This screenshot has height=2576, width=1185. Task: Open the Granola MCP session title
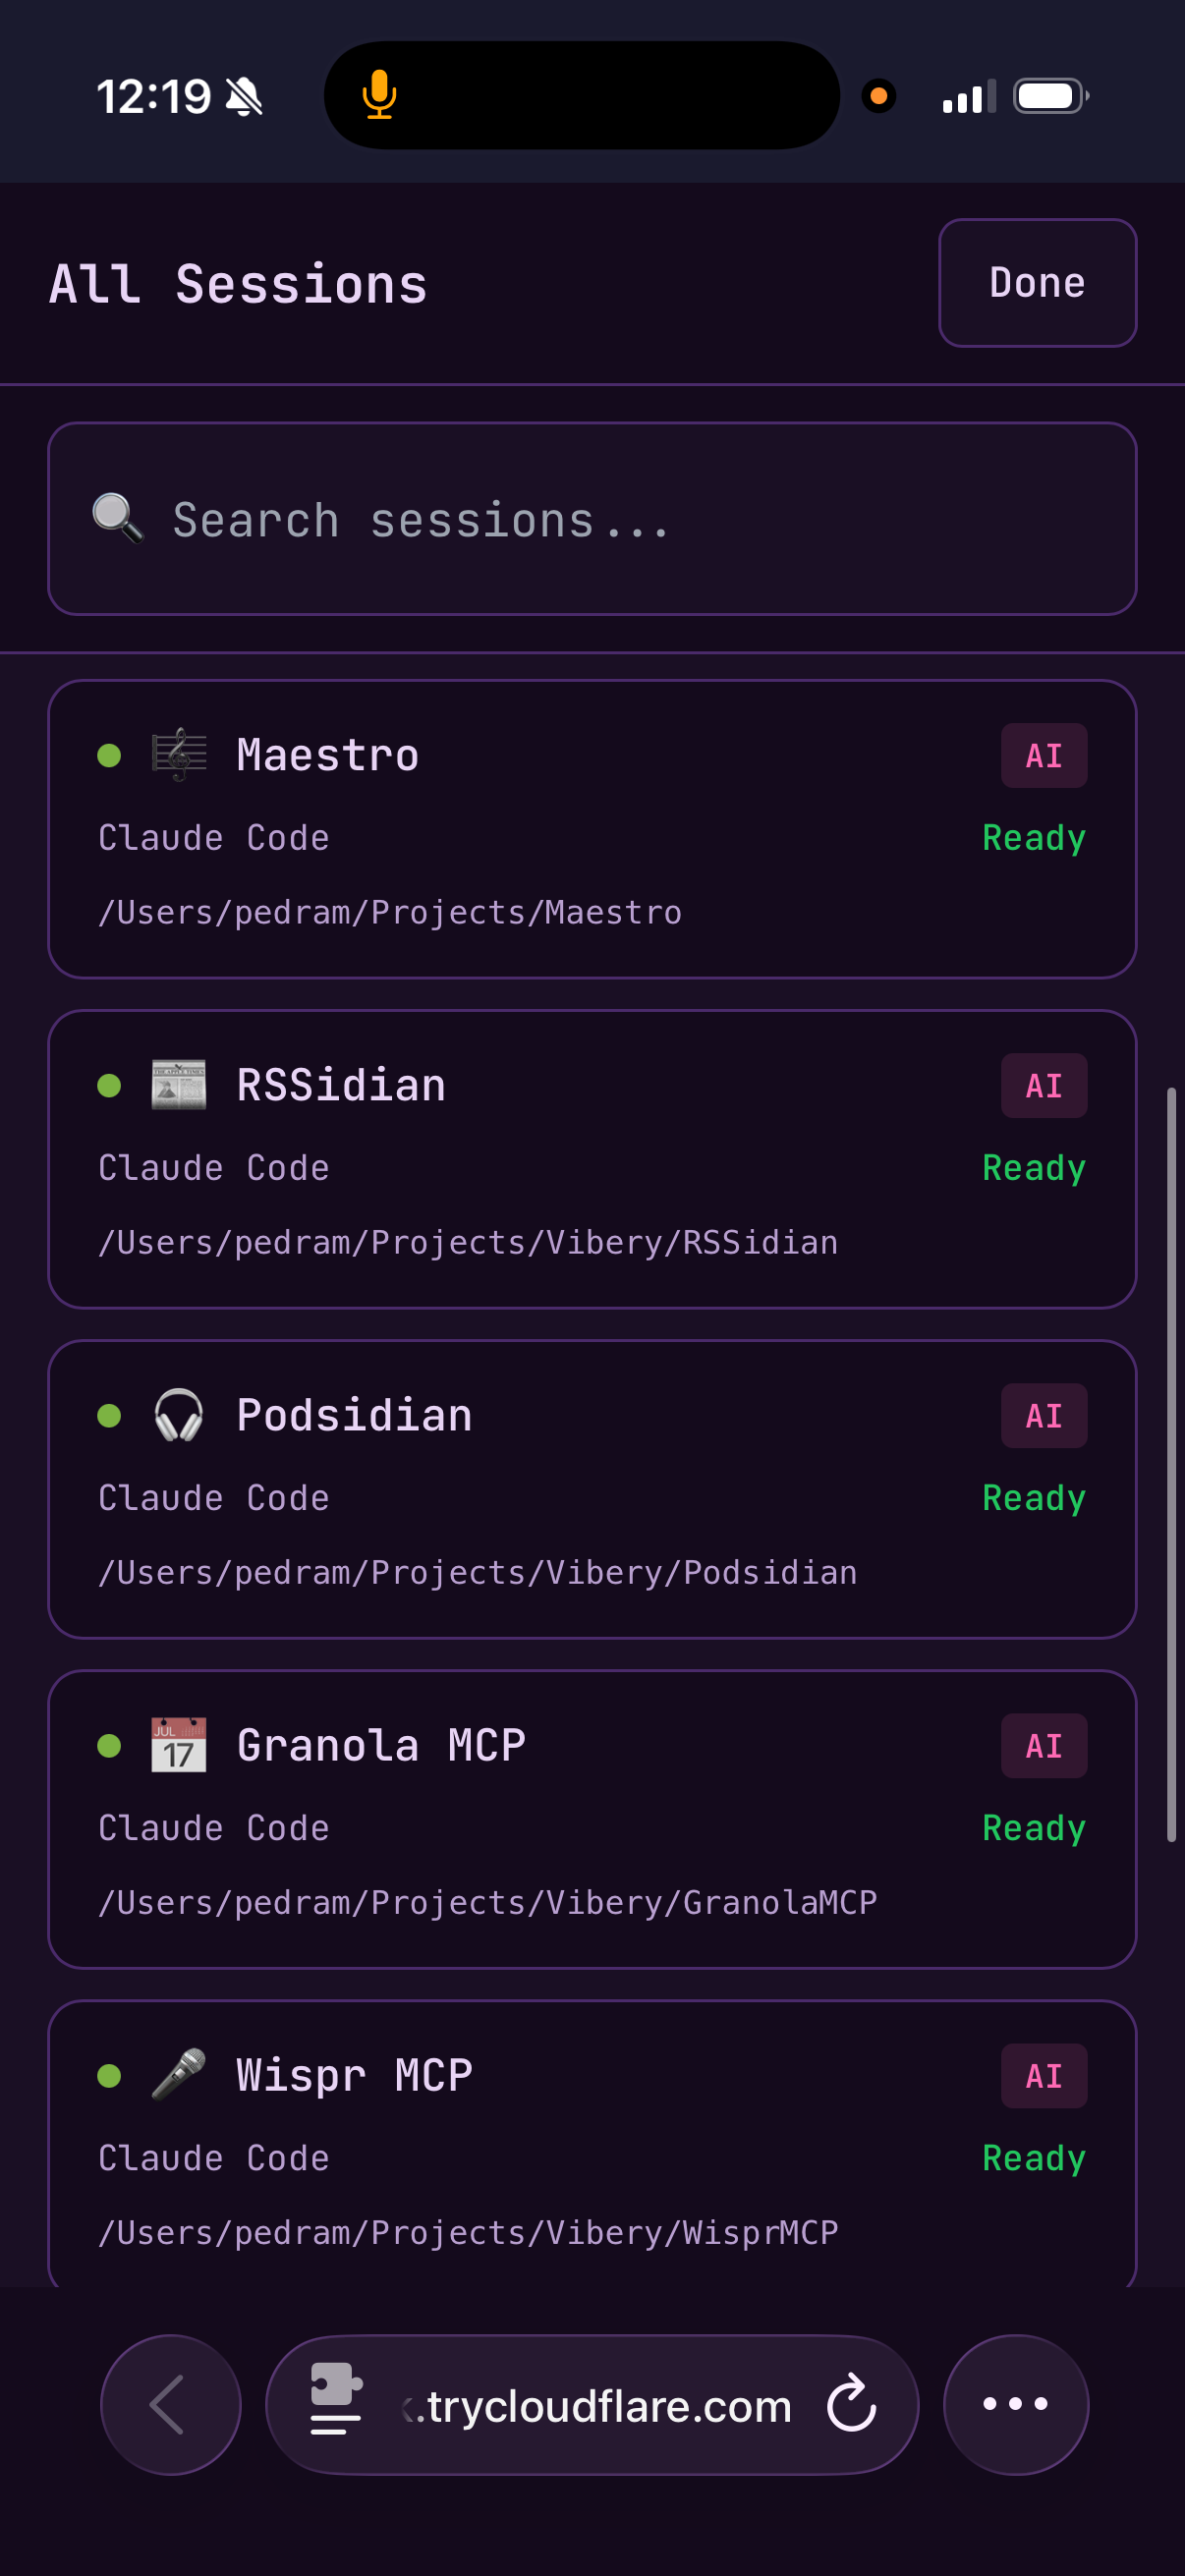point(381,1746)
